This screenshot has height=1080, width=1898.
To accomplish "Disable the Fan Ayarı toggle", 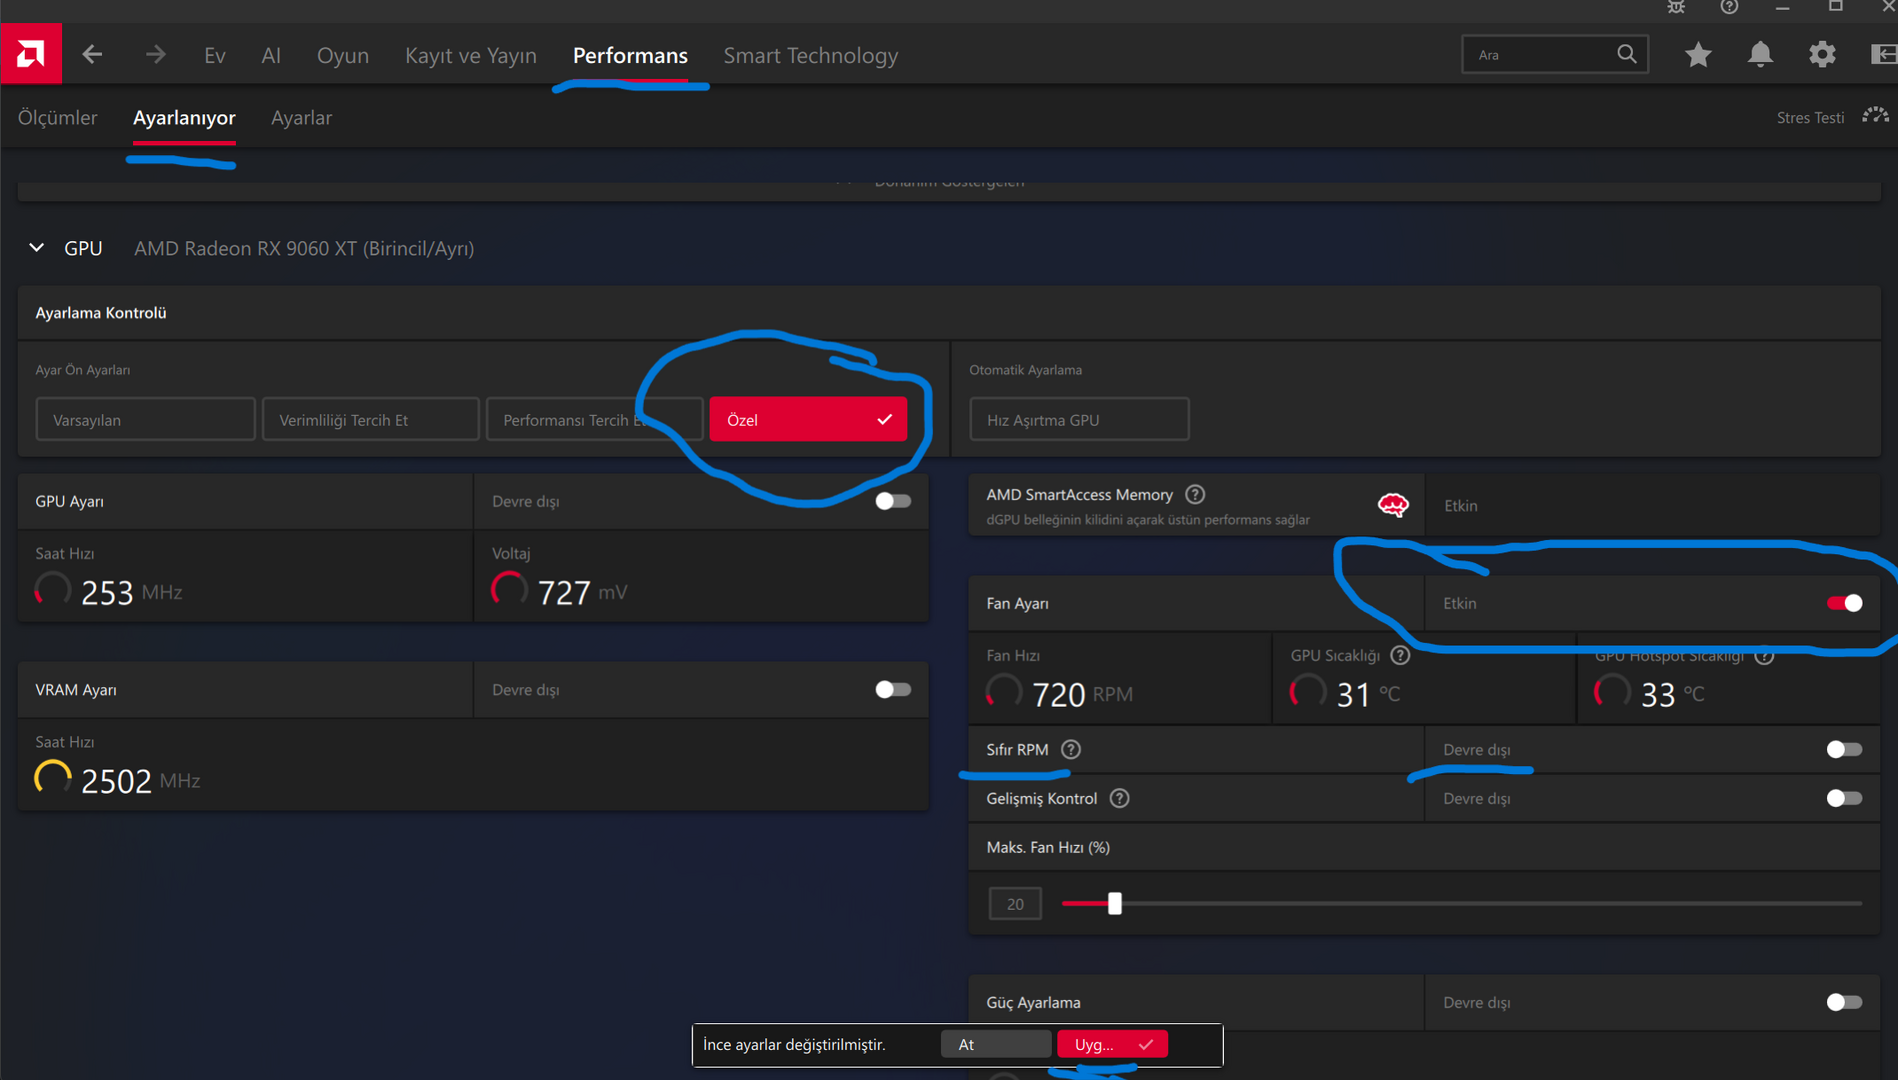I will [x=1845, y=603].
